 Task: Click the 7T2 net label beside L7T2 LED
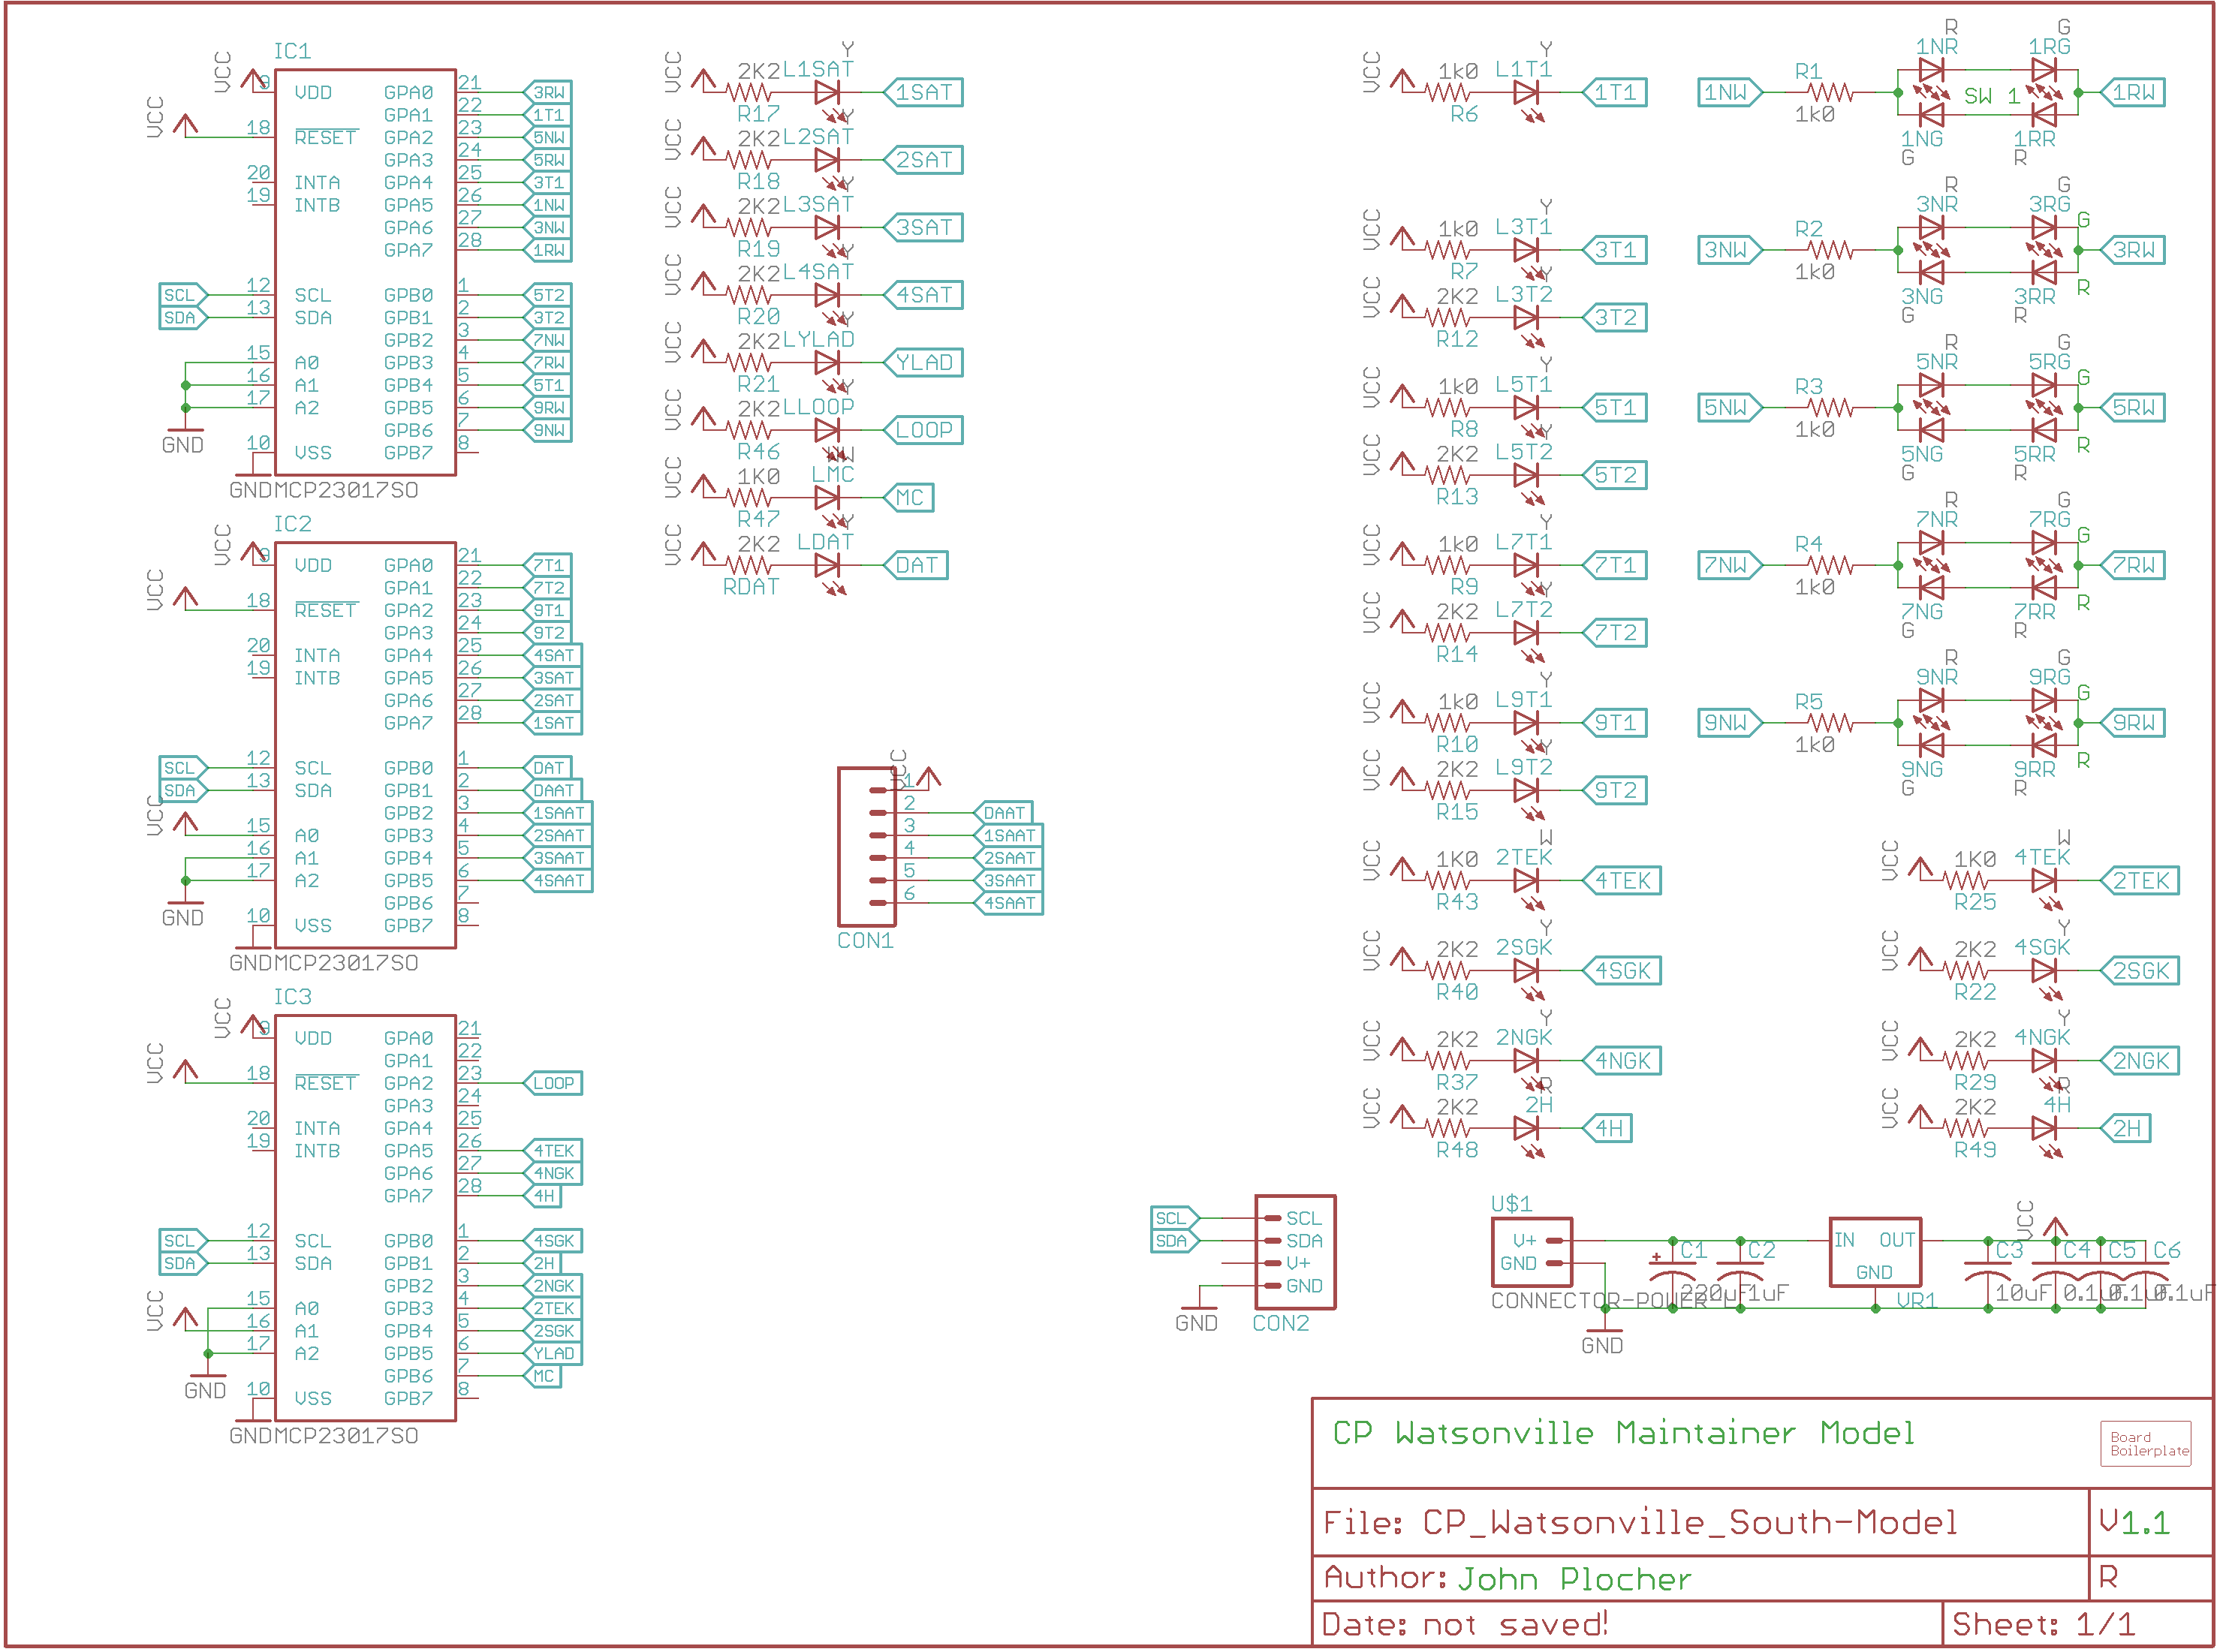1614,633
